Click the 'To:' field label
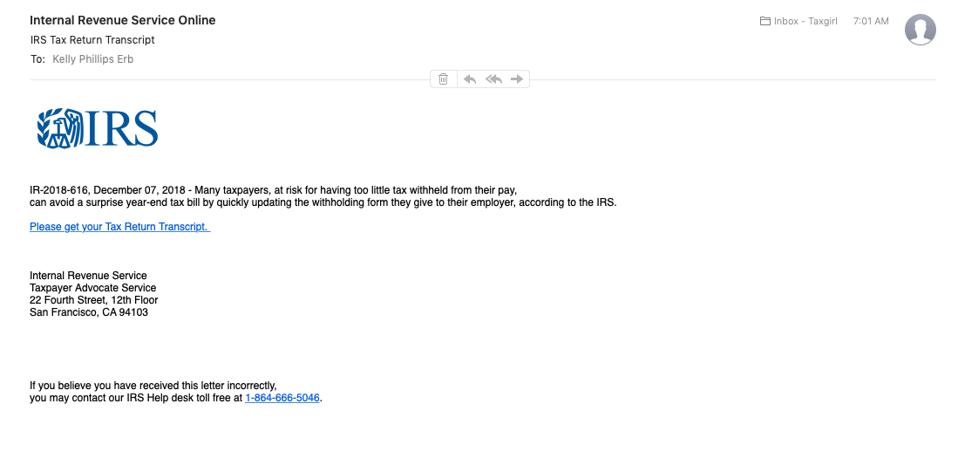Image resolution: width=958 pixels, height=472 pixels. coord(38,59)
